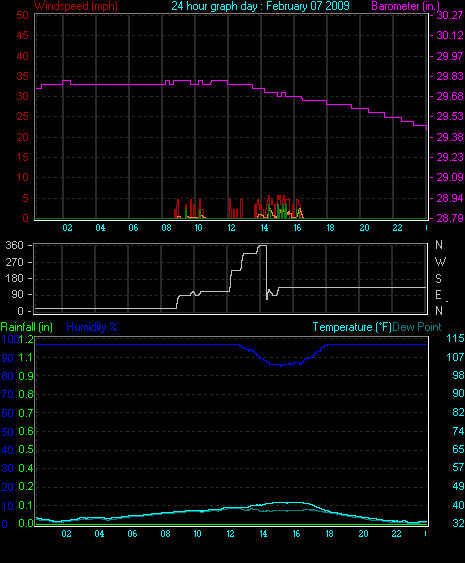
Task: Click the Humidity % legend label
Action: tap(92, 327)
